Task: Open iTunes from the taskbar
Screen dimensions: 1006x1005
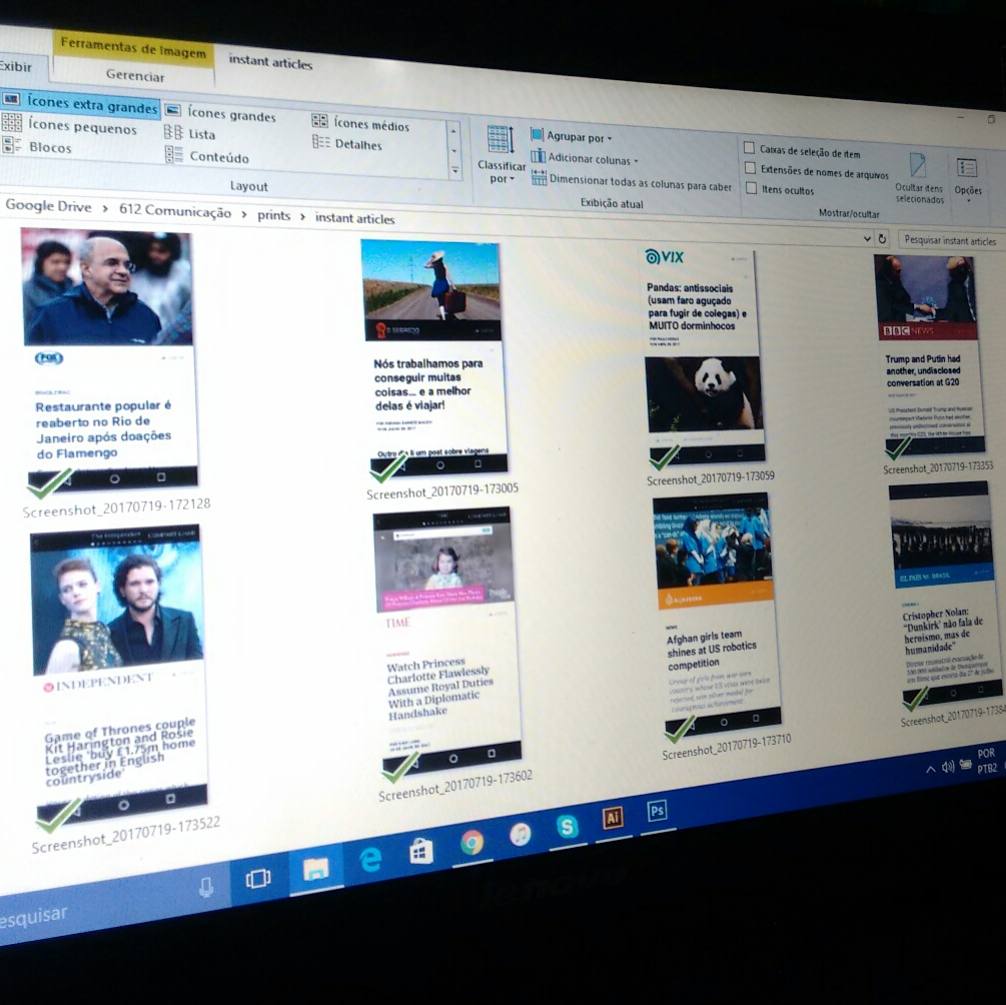Action: [x=520, y=834]
